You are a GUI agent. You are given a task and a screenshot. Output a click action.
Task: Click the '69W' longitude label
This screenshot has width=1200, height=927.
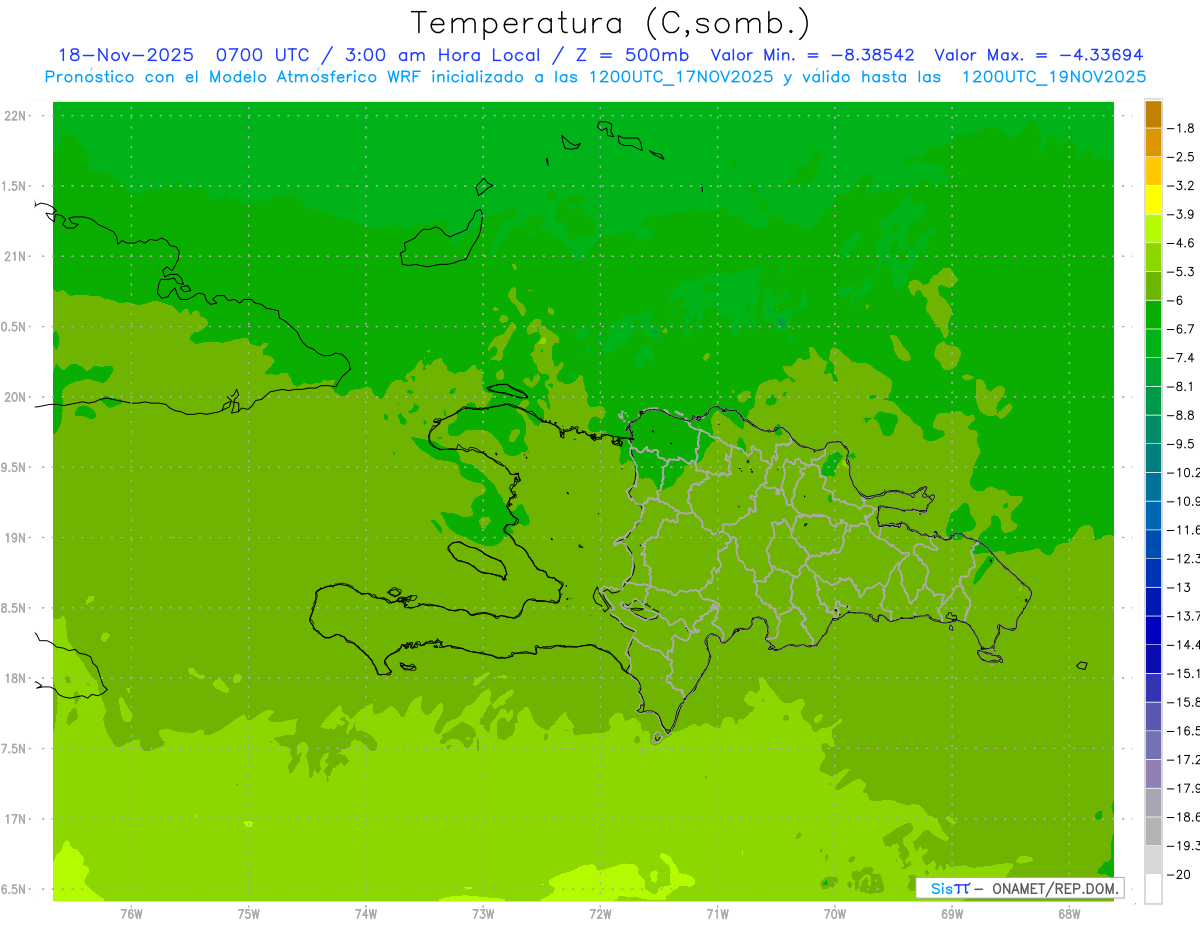point(952,913)
